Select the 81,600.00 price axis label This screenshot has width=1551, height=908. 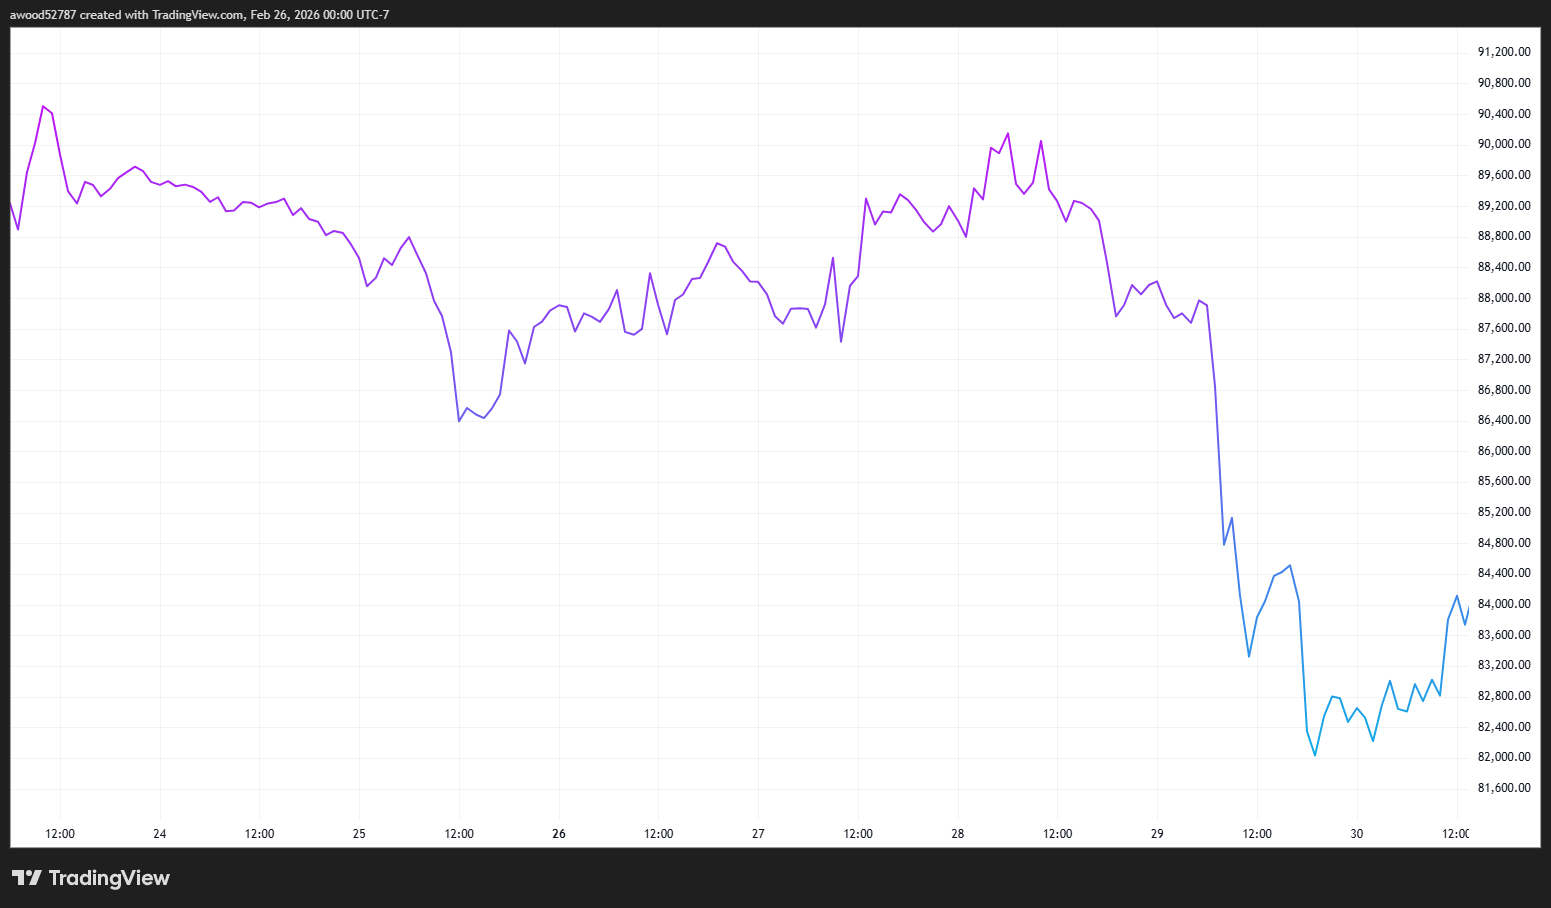[1502, 787]
